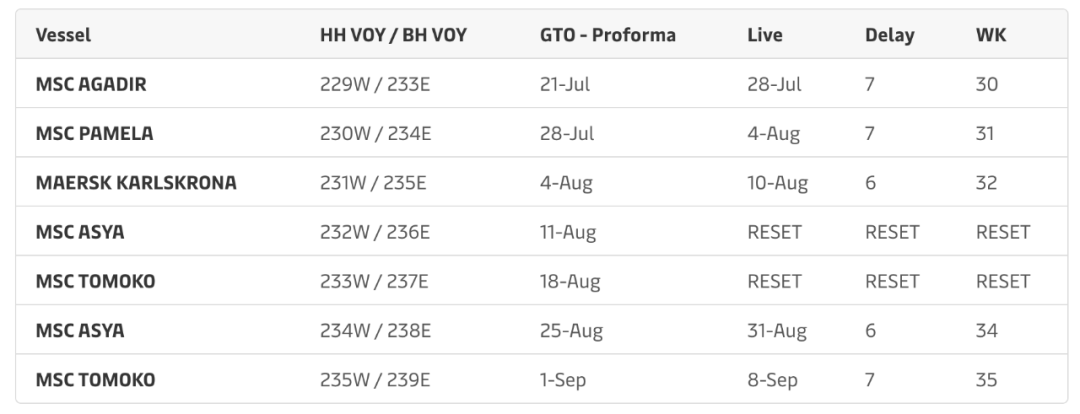The width and height of the screenshot is (1080, 414).
Task: Click voyage 235W / 239E cell
Action: point(374,380)
